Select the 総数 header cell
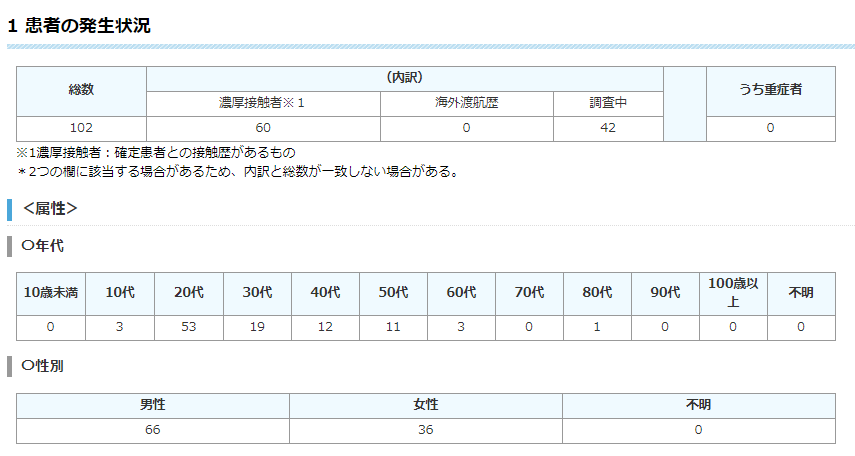The image size is (855, 456). (81, 90)
